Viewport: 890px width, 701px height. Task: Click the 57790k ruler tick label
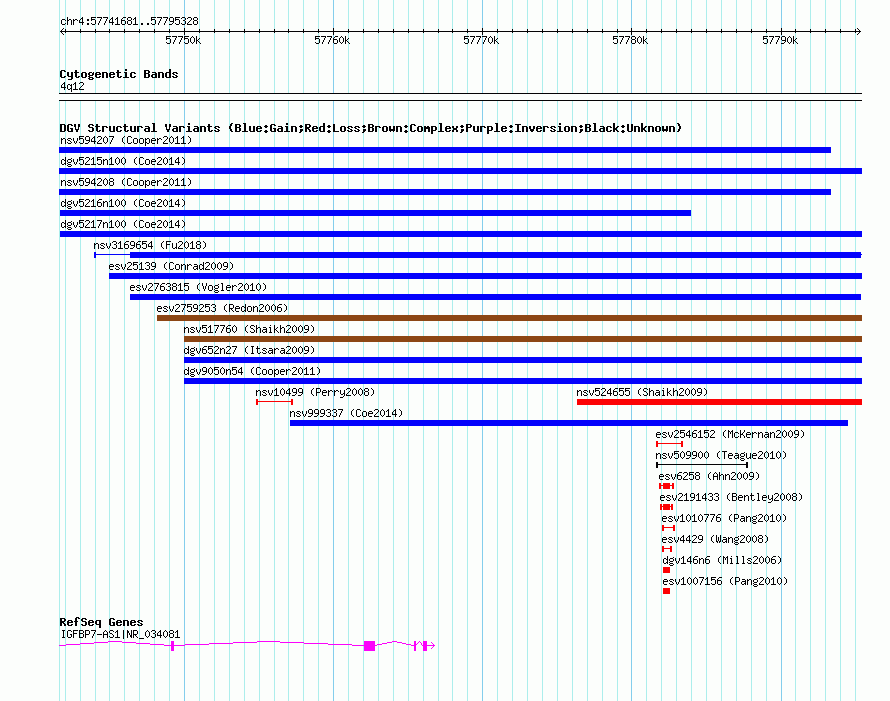780,40
